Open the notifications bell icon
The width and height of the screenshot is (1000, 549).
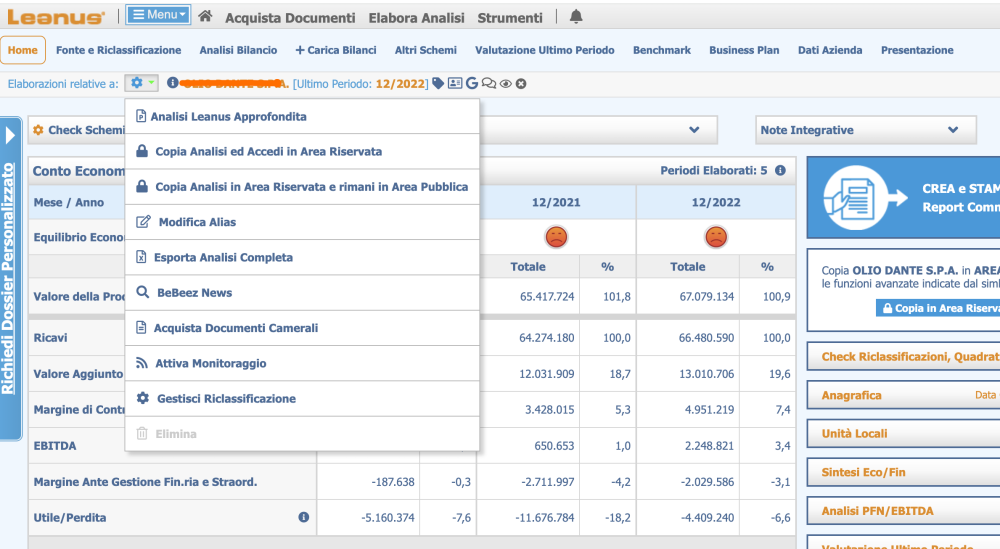coord(575,17)
